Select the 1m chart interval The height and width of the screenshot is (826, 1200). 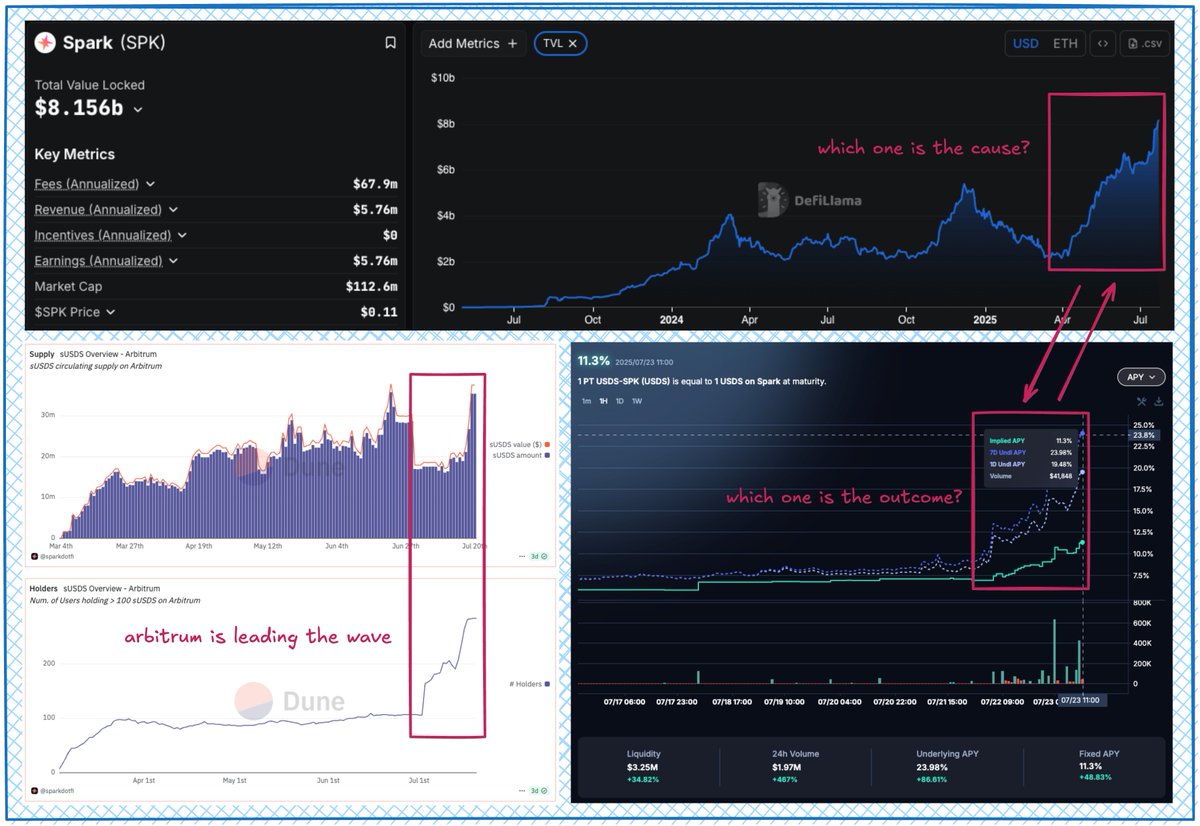click(x=587, y=401)
